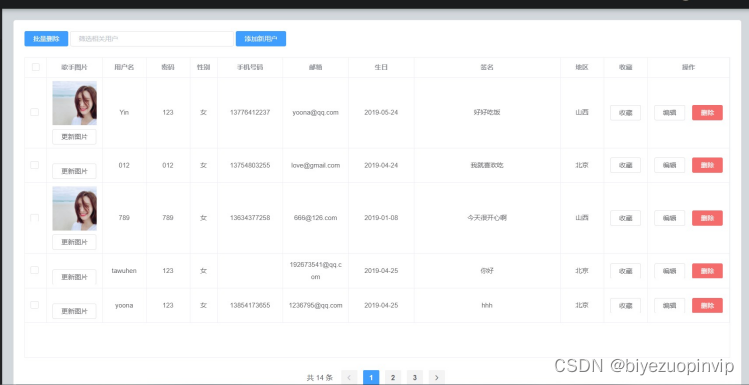Open favorites for user Yin
The height and width of the screenshot is (385, 749).
tap(625, 113)
